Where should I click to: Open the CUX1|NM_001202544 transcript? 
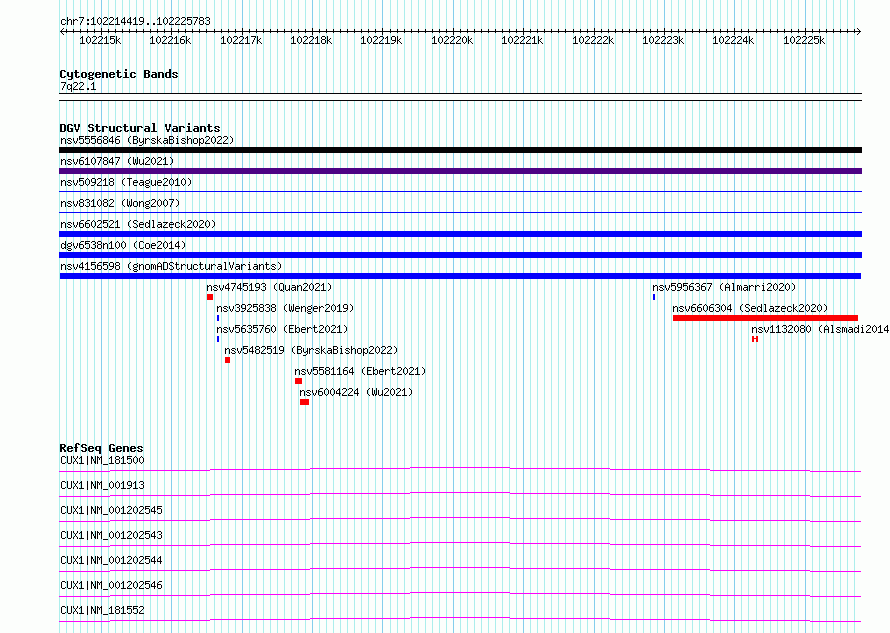(111, 560)
